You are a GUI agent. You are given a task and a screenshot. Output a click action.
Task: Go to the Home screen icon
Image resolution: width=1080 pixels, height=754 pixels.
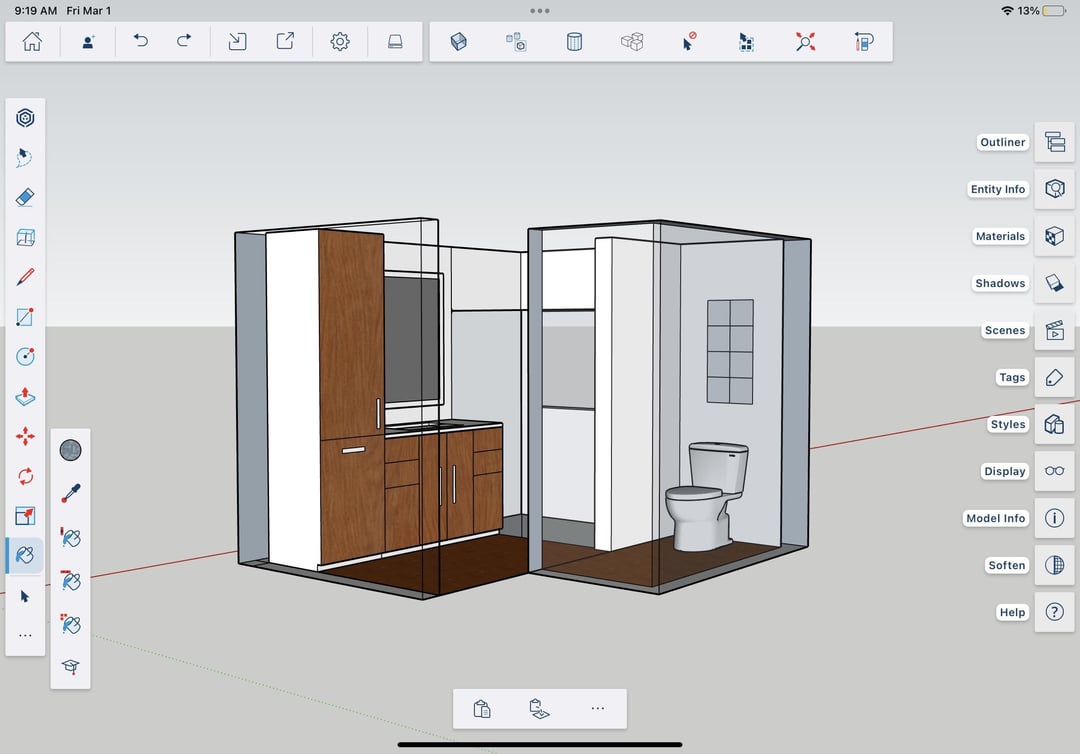(32, 41)
